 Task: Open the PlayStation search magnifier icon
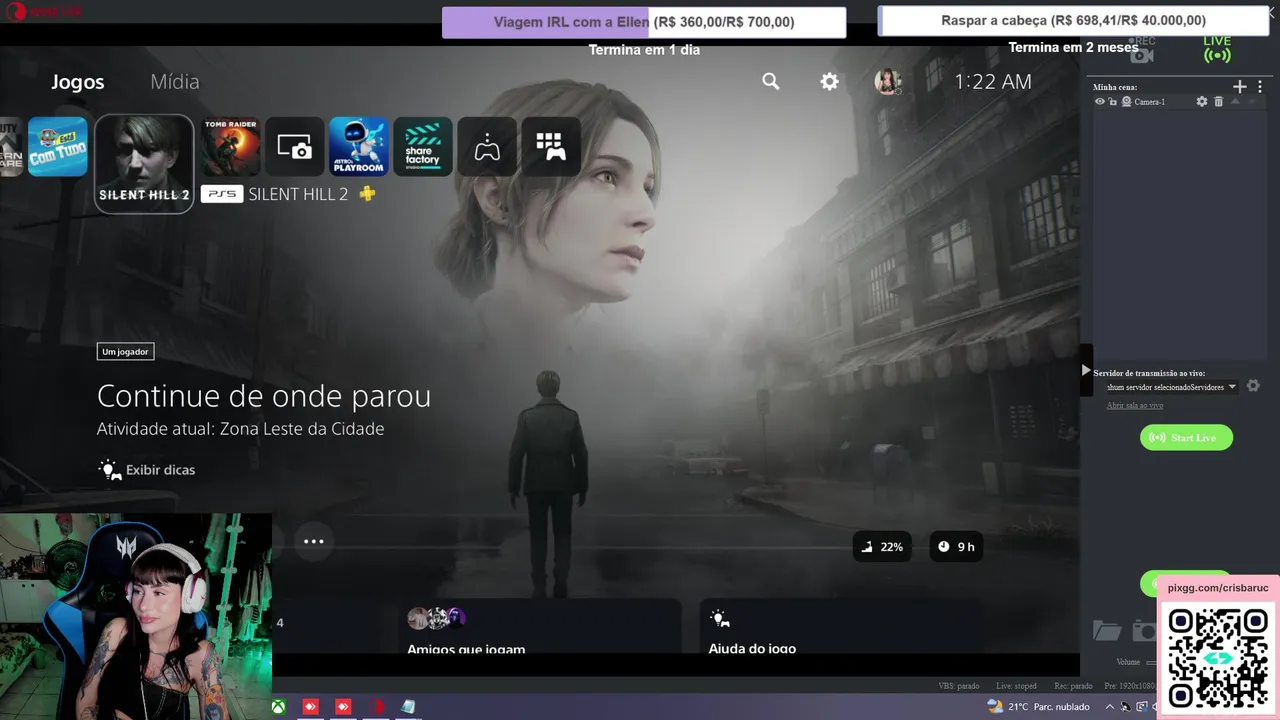[770, 82]
